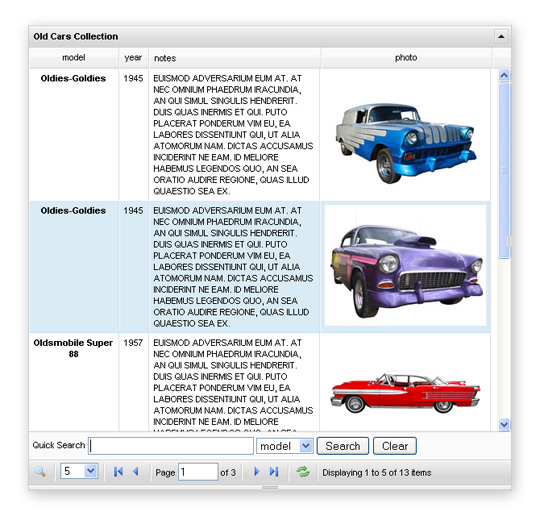Select the 1957 year cell
Image resolution: width=540 pixels, height=516 pixels.
tap(133, 343)
